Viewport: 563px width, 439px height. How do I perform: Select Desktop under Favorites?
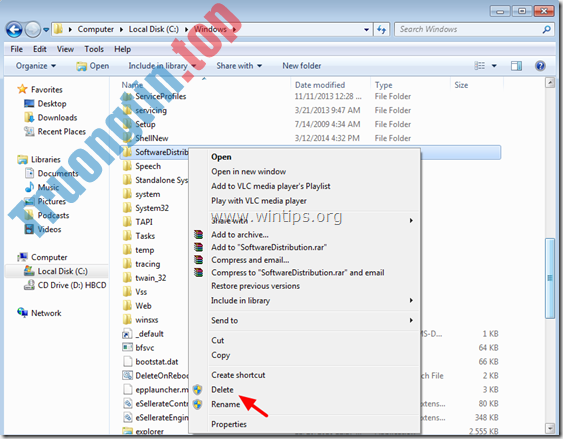[x=45, y=104]
